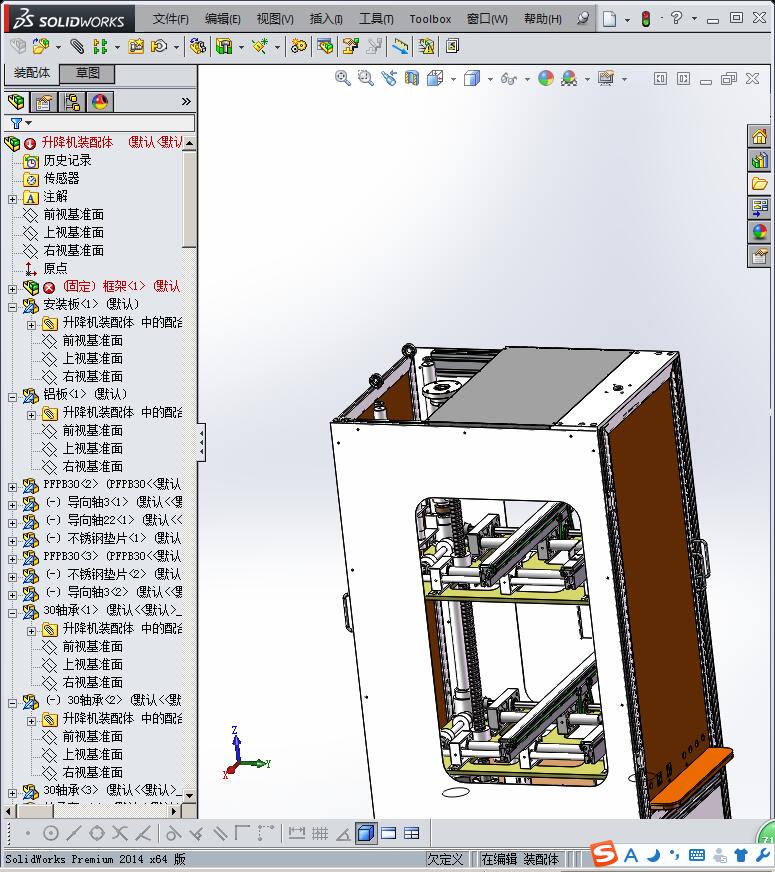Select the four view viewport button
Viewport: 775px width, 872px height.
pos(411,833)
